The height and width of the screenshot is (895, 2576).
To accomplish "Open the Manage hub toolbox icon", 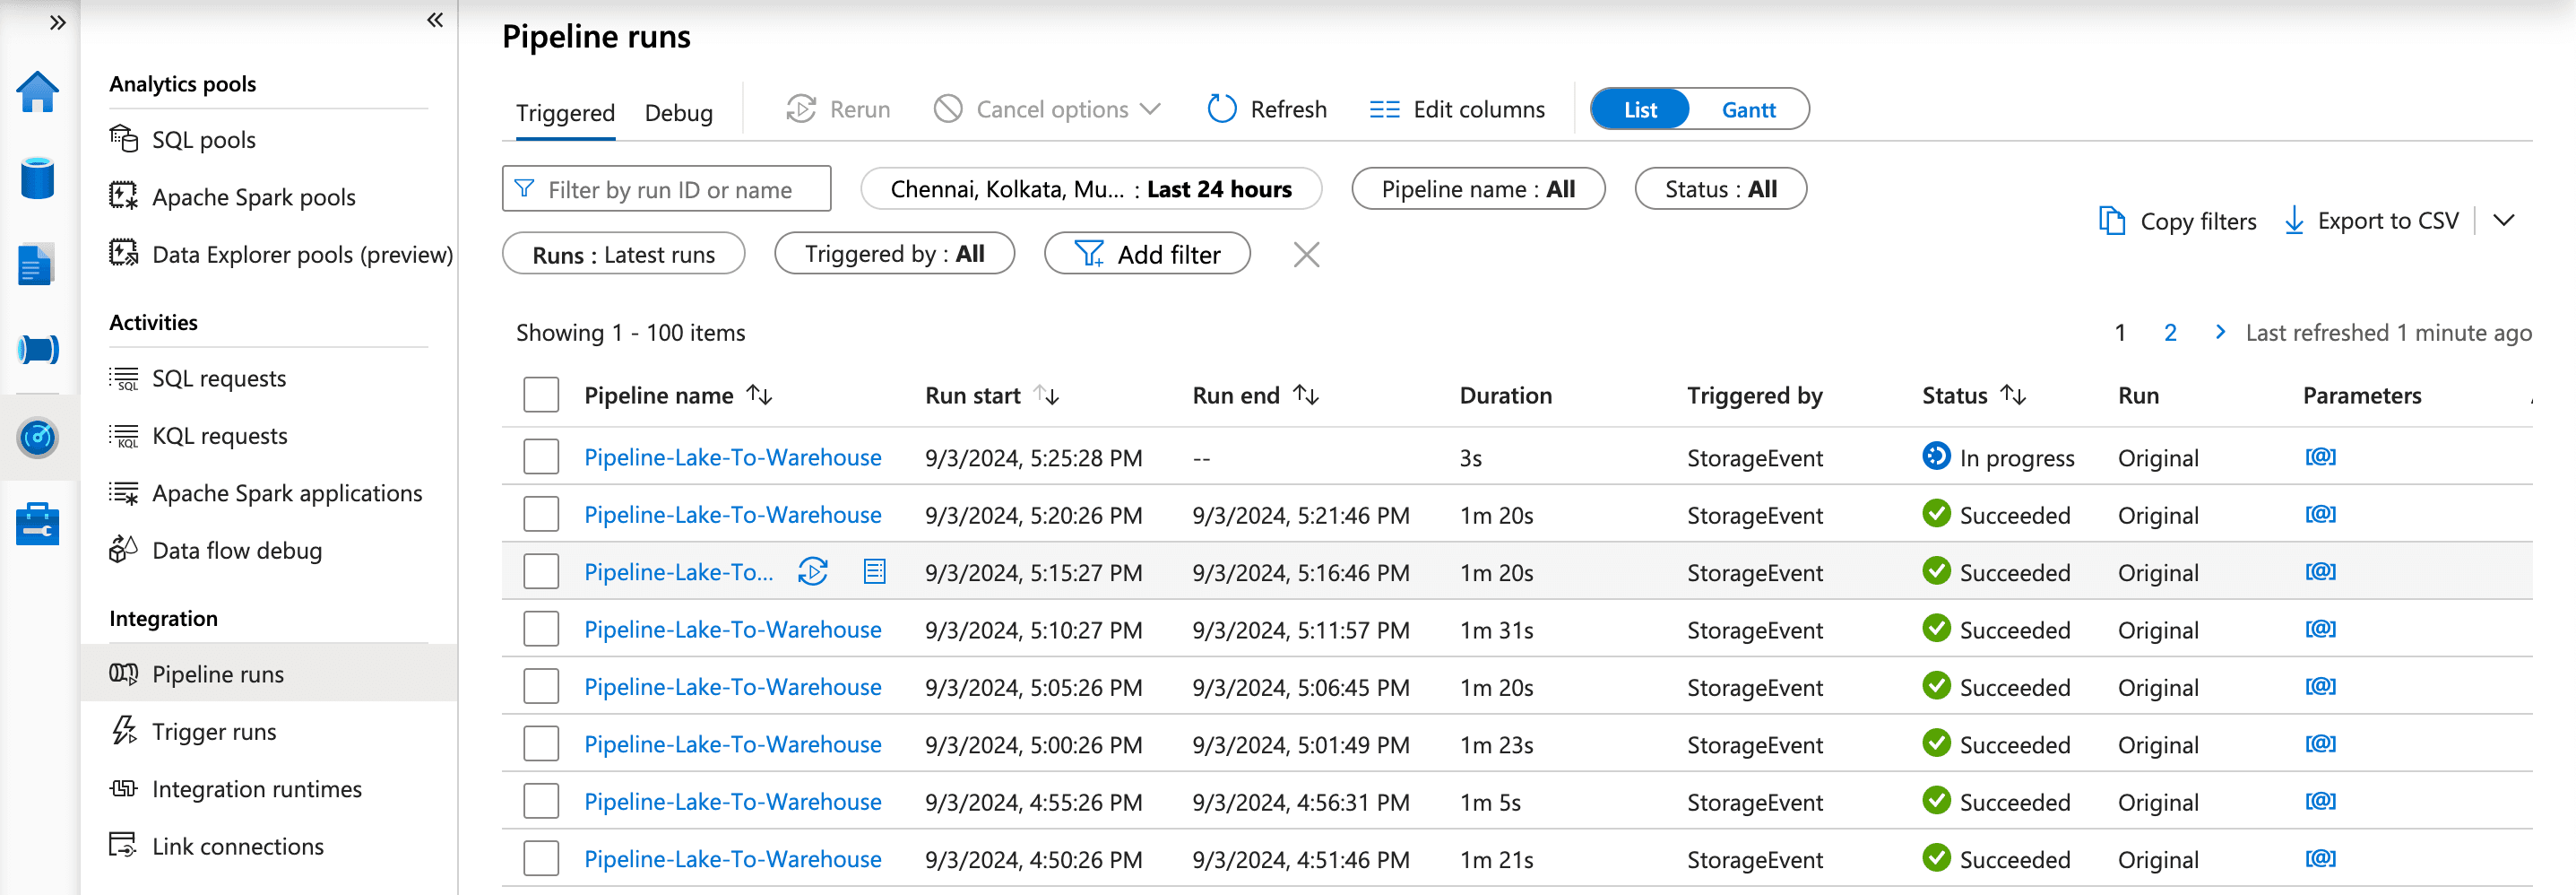I will tap(38, 524).
